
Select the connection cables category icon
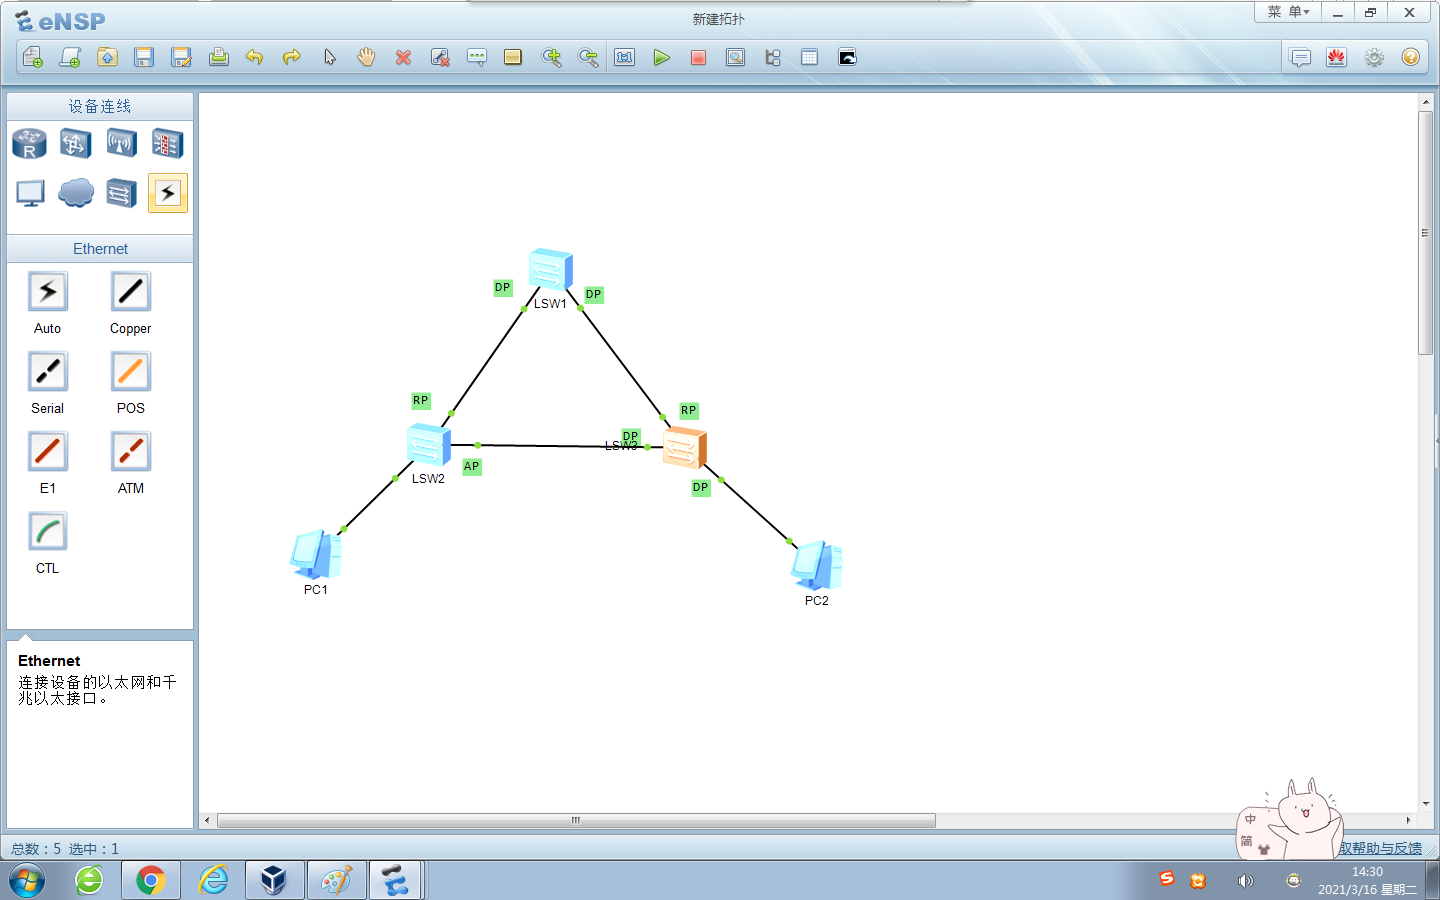point(167,193)
